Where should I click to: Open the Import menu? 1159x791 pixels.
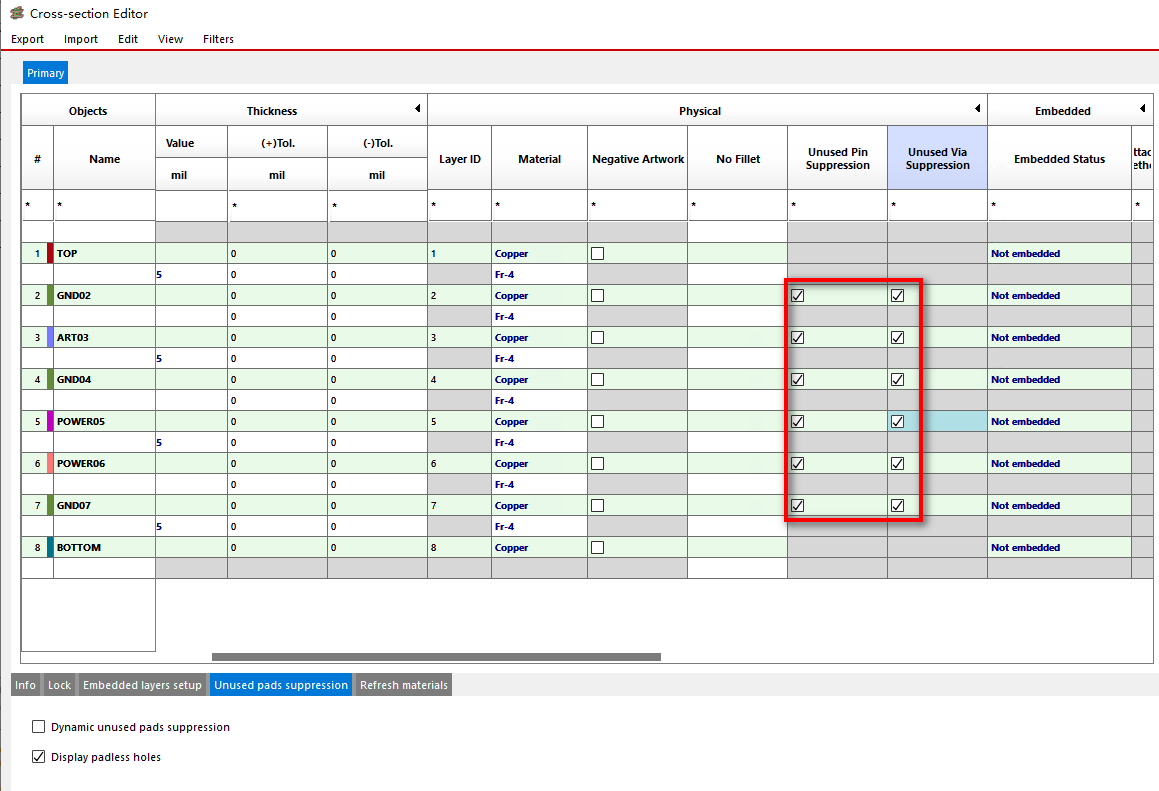80,39
